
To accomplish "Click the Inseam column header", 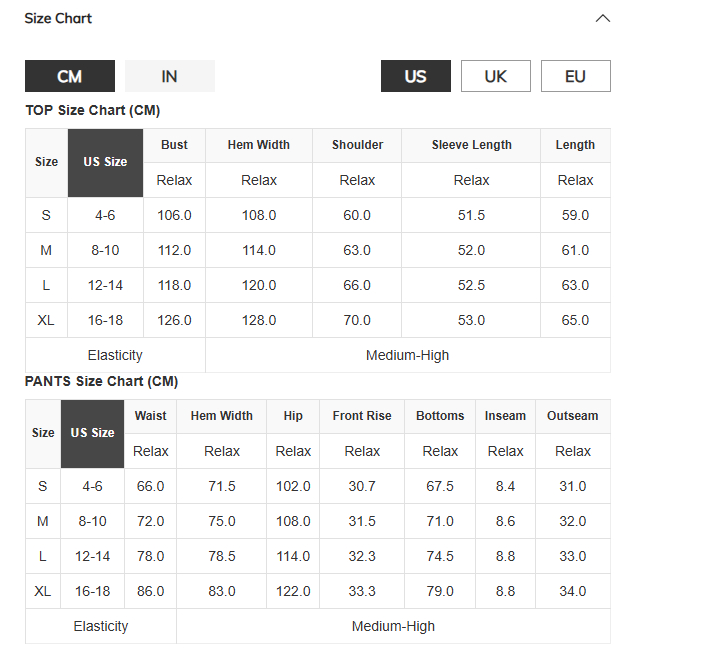I will click(x=505, y=416).
